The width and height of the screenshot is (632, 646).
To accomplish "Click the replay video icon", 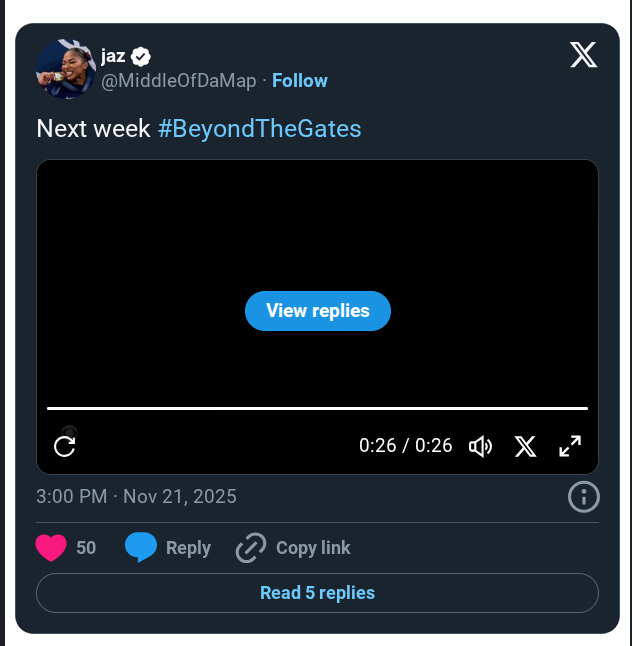I will [65, 446].
